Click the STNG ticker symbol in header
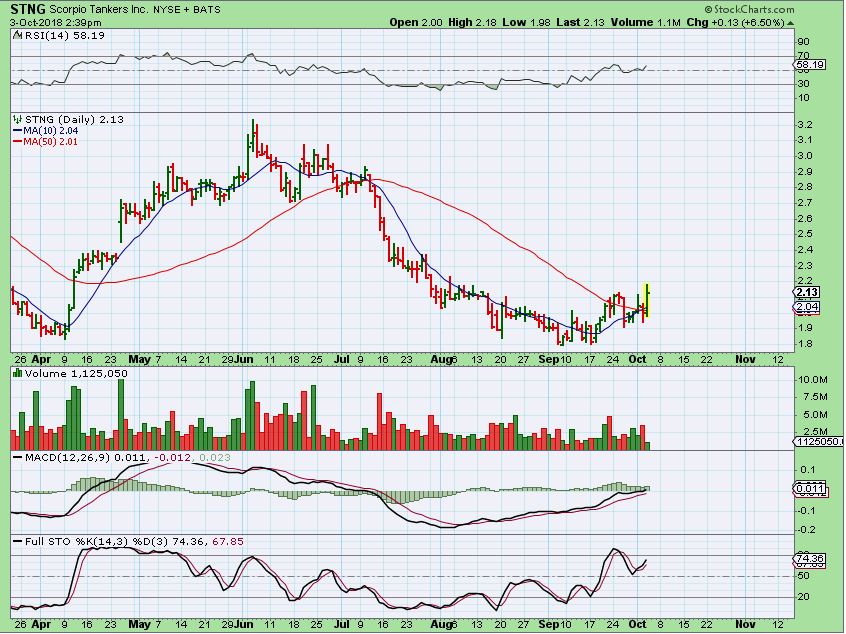Image resolution: width=846 pixels, height=634 pixels. [x=29, y=9]
